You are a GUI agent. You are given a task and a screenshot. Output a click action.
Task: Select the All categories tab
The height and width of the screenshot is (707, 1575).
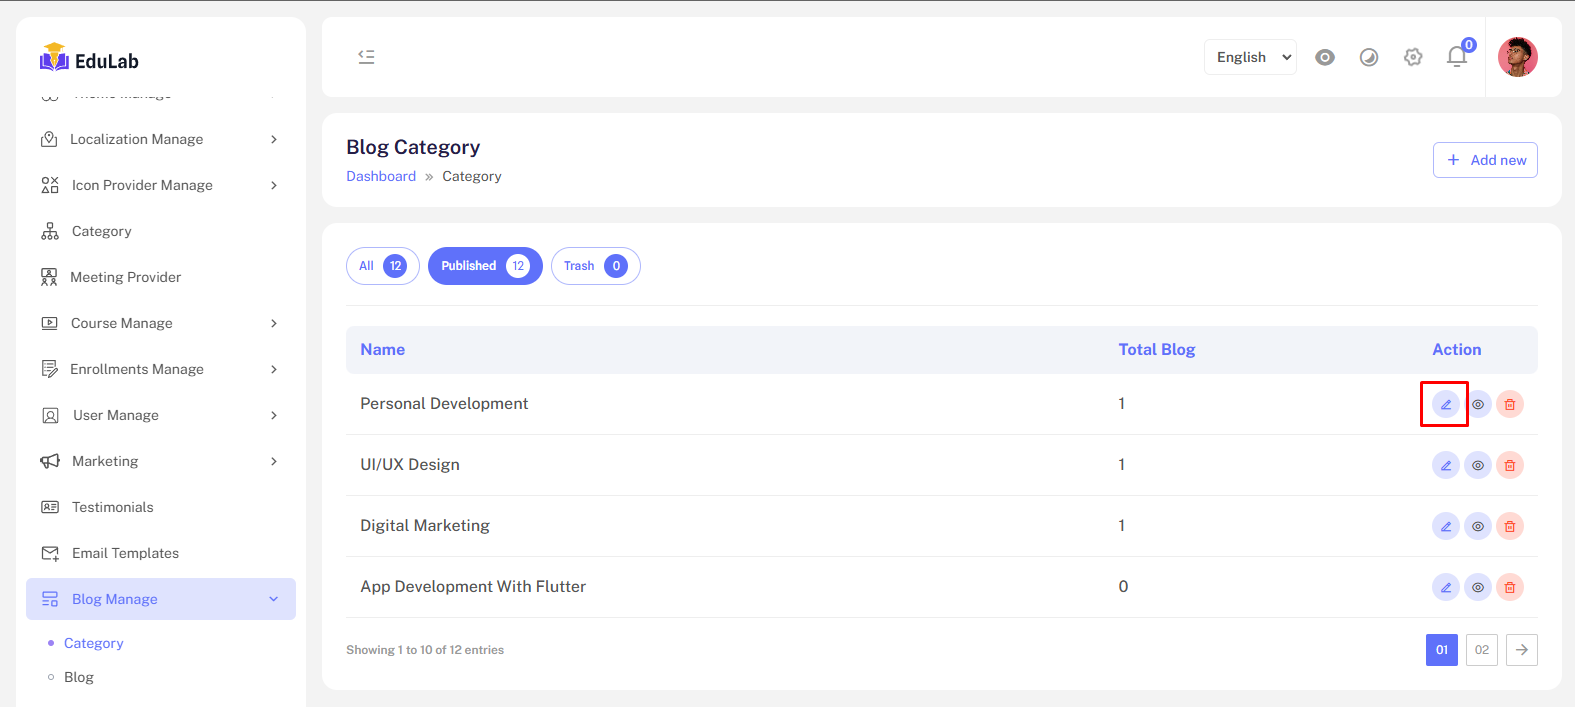click(382, 266)
